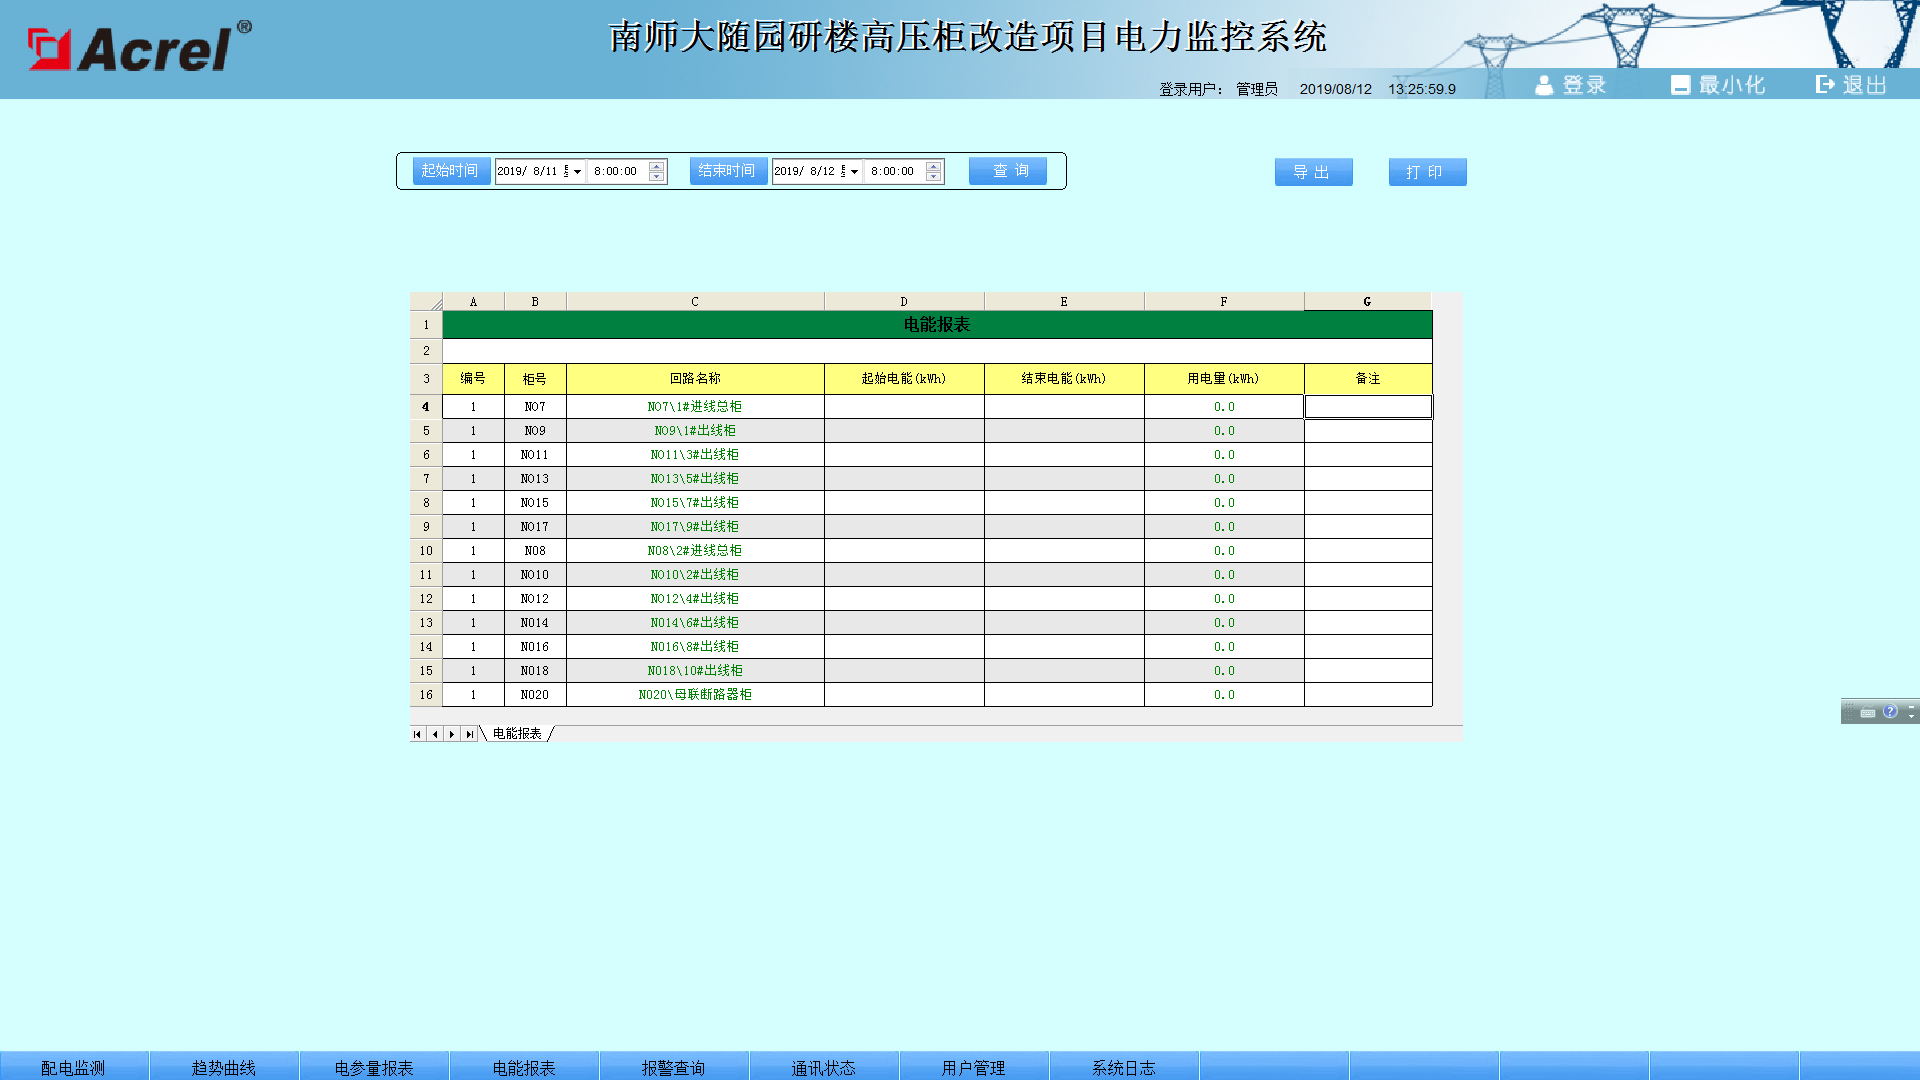The width and height of the screenshot is (1920, 1080).
Task: Click the 登录 user login icon
Action: (x=1544, y=86)
